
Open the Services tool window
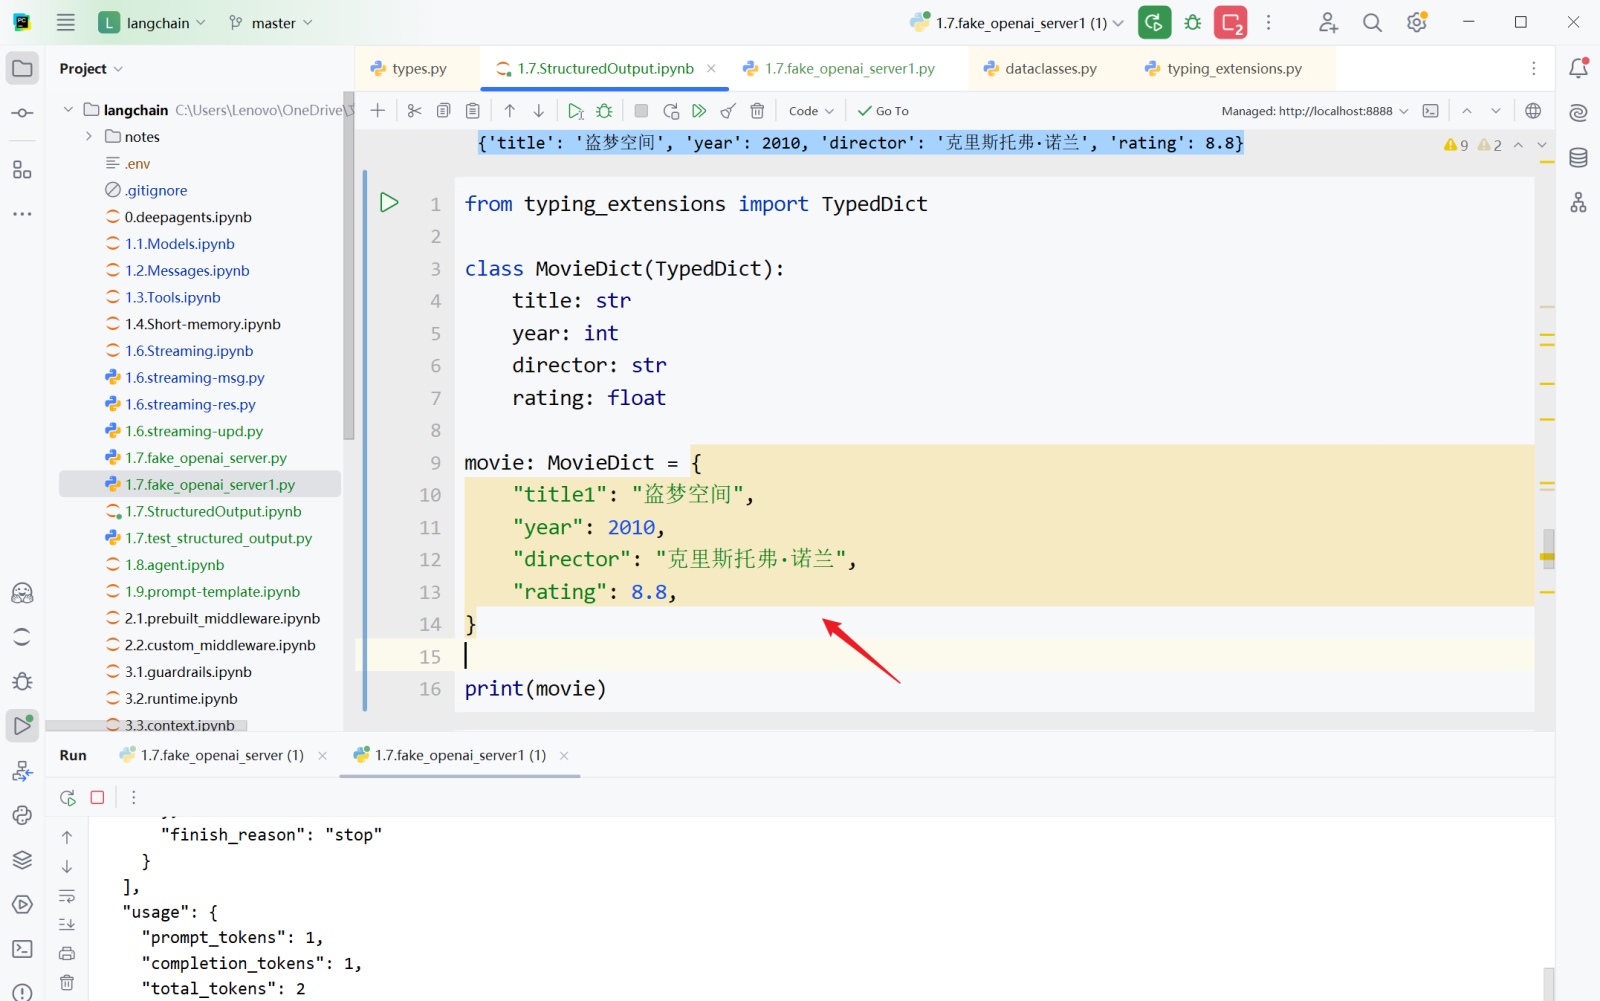click(22, 904)
